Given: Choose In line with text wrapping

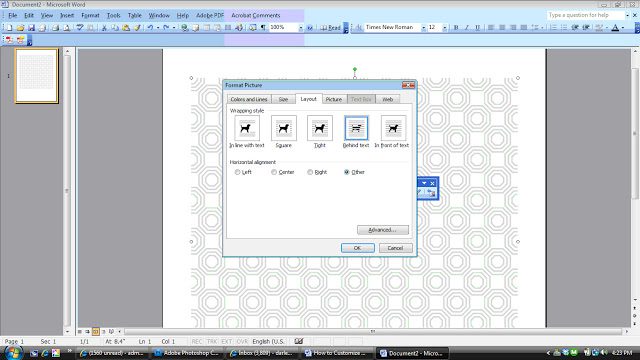Looking at the screenshot, I should coord(247,128).
